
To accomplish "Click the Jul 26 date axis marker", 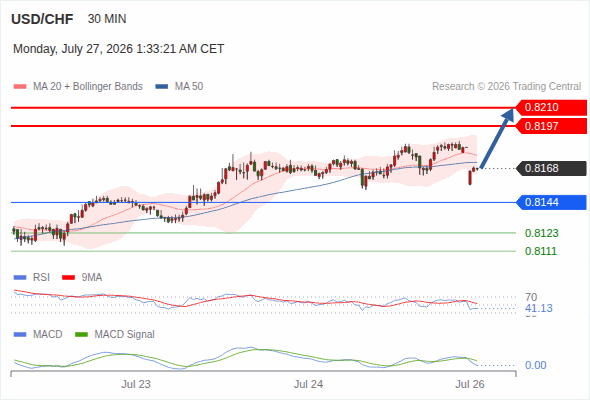I will (x=470, y=384).
